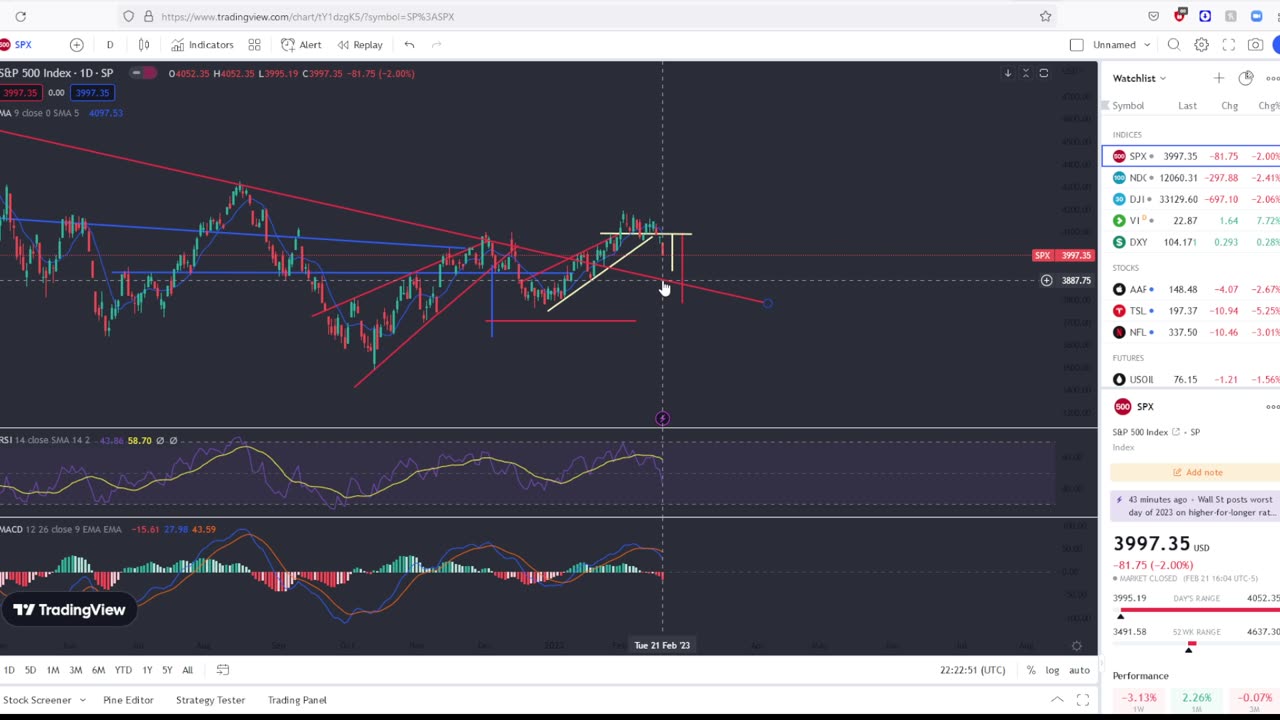Collapse the bottom panel with the chevron icon
The width and height of the screenshot is (1280, 720).
click(1057, 700)
